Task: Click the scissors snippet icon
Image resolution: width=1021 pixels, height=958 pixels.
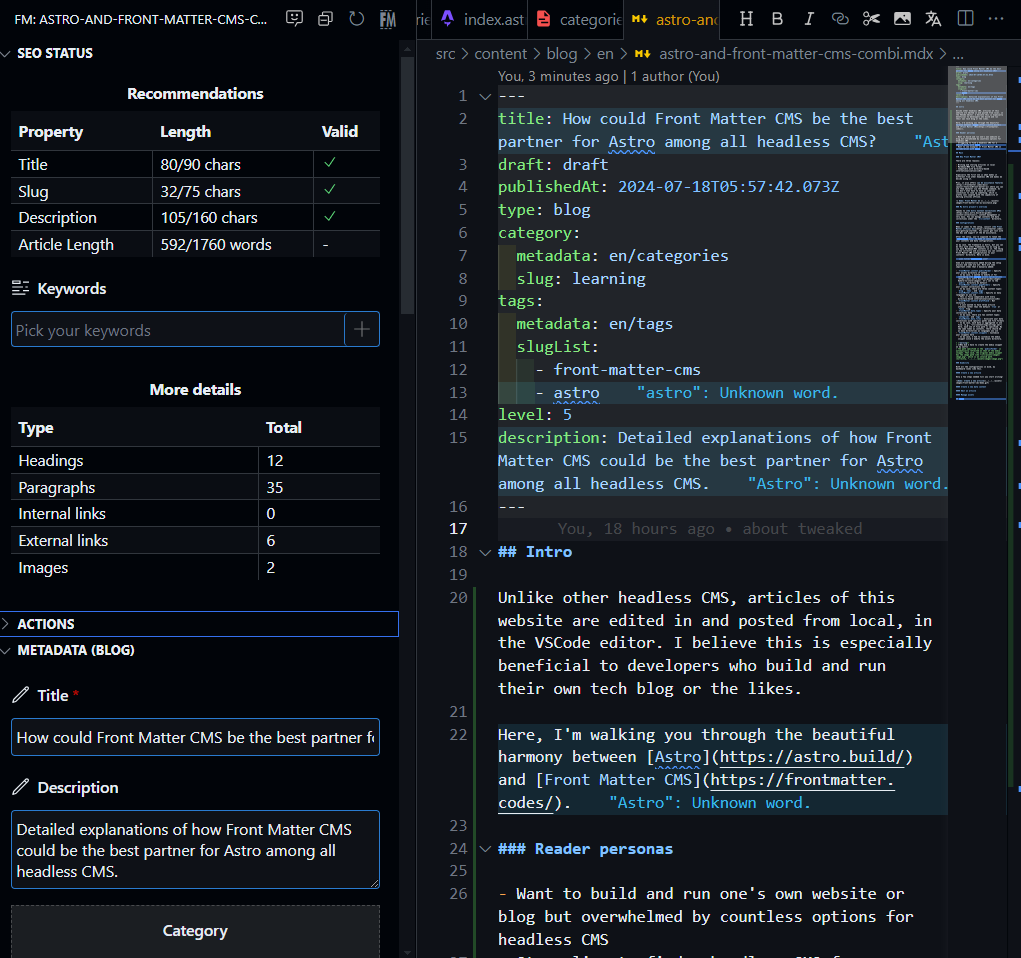Action: [x=871, y=19]
